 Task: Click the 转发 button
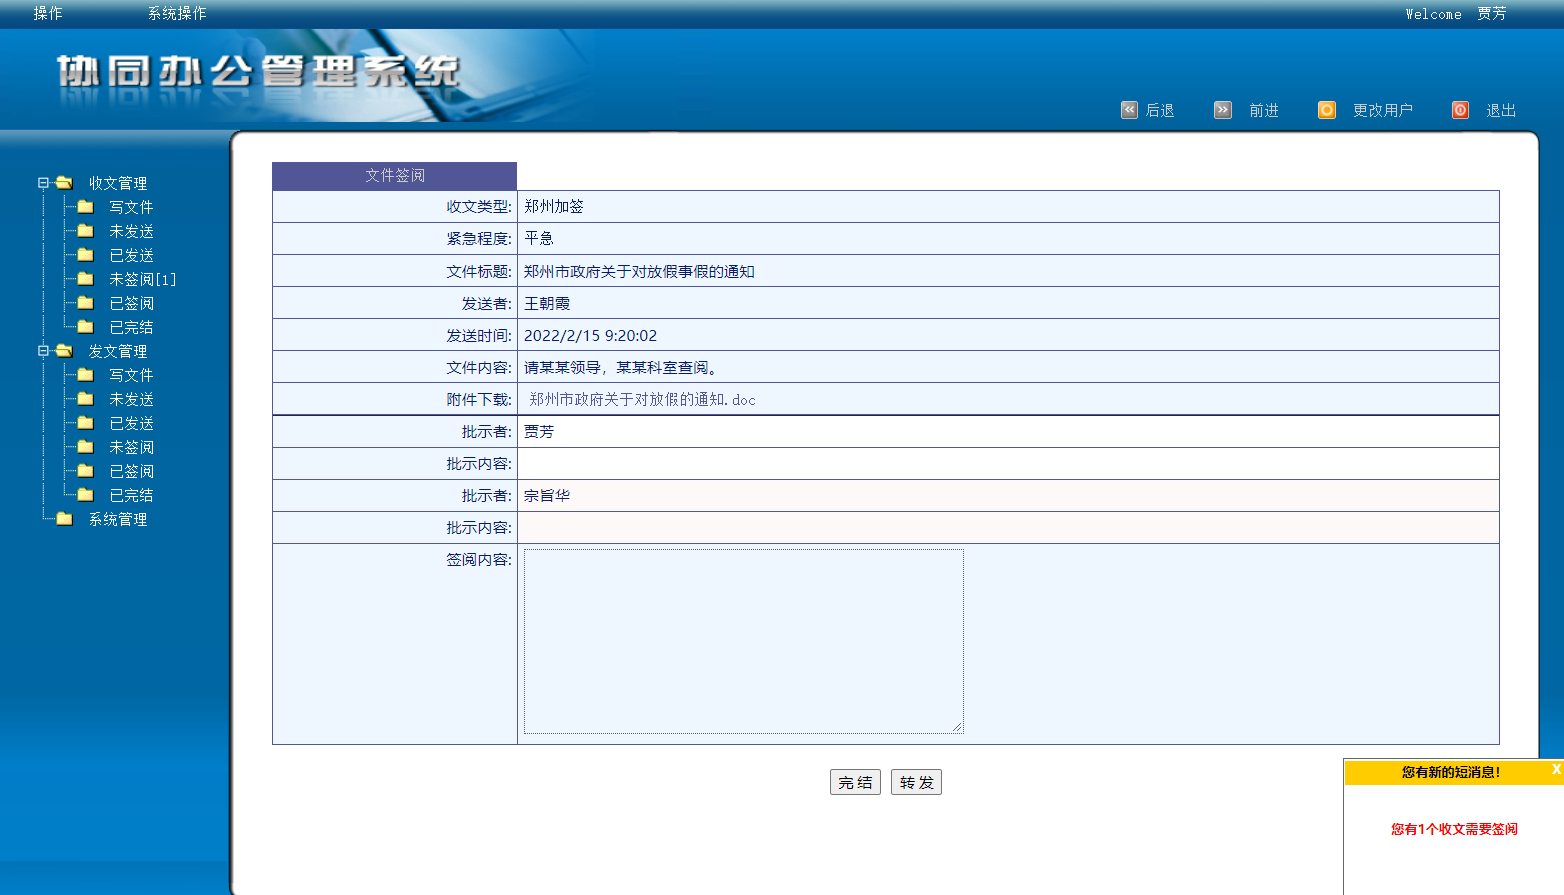pos(916,782)
